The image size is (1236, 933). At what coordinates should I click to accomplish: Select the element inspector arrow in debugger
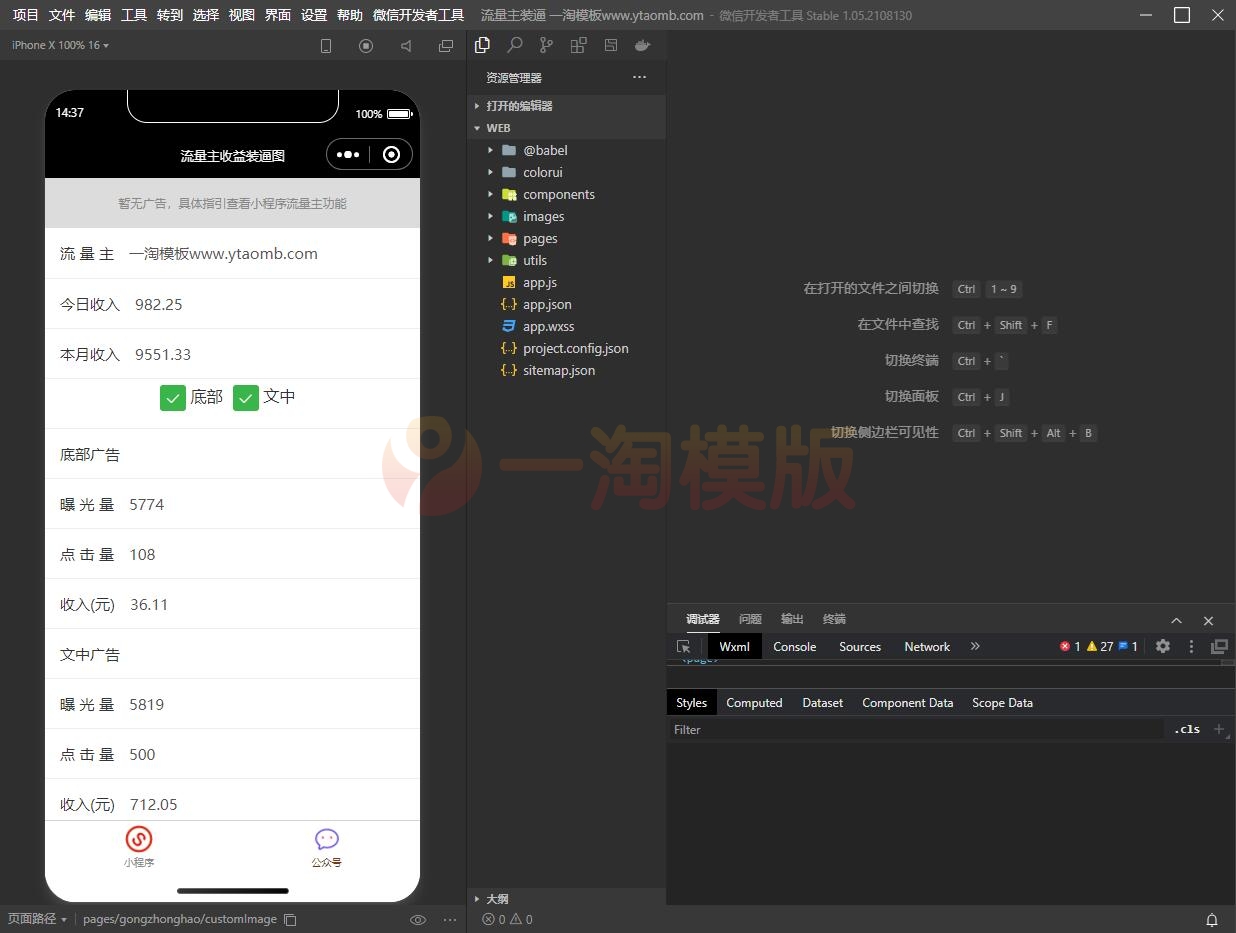(x=685, y=647)
